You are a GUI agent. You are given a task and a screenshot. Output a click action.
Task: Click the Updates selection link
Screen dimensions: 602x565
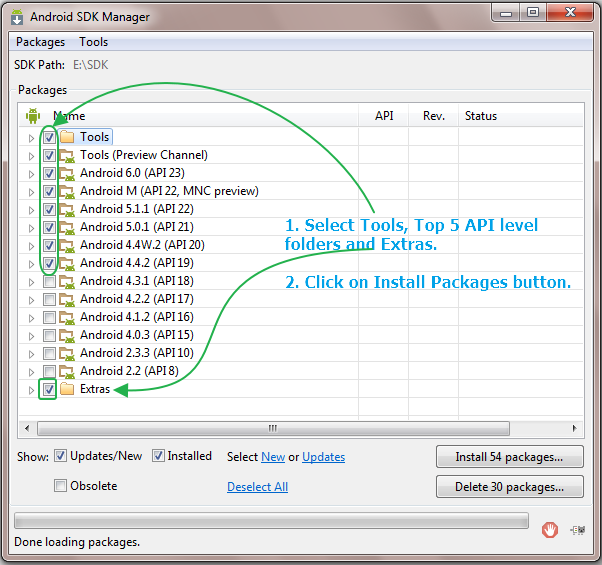(323, 457)
